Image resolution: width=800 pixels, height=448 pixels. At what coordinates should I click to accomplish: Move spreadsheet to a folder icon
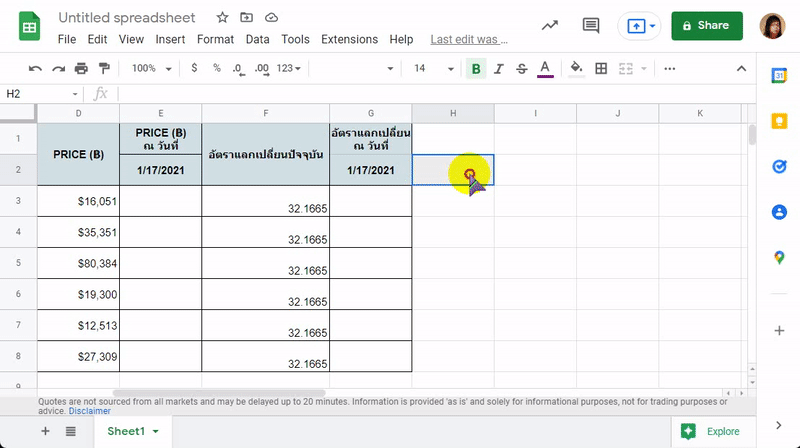point(246,17)
